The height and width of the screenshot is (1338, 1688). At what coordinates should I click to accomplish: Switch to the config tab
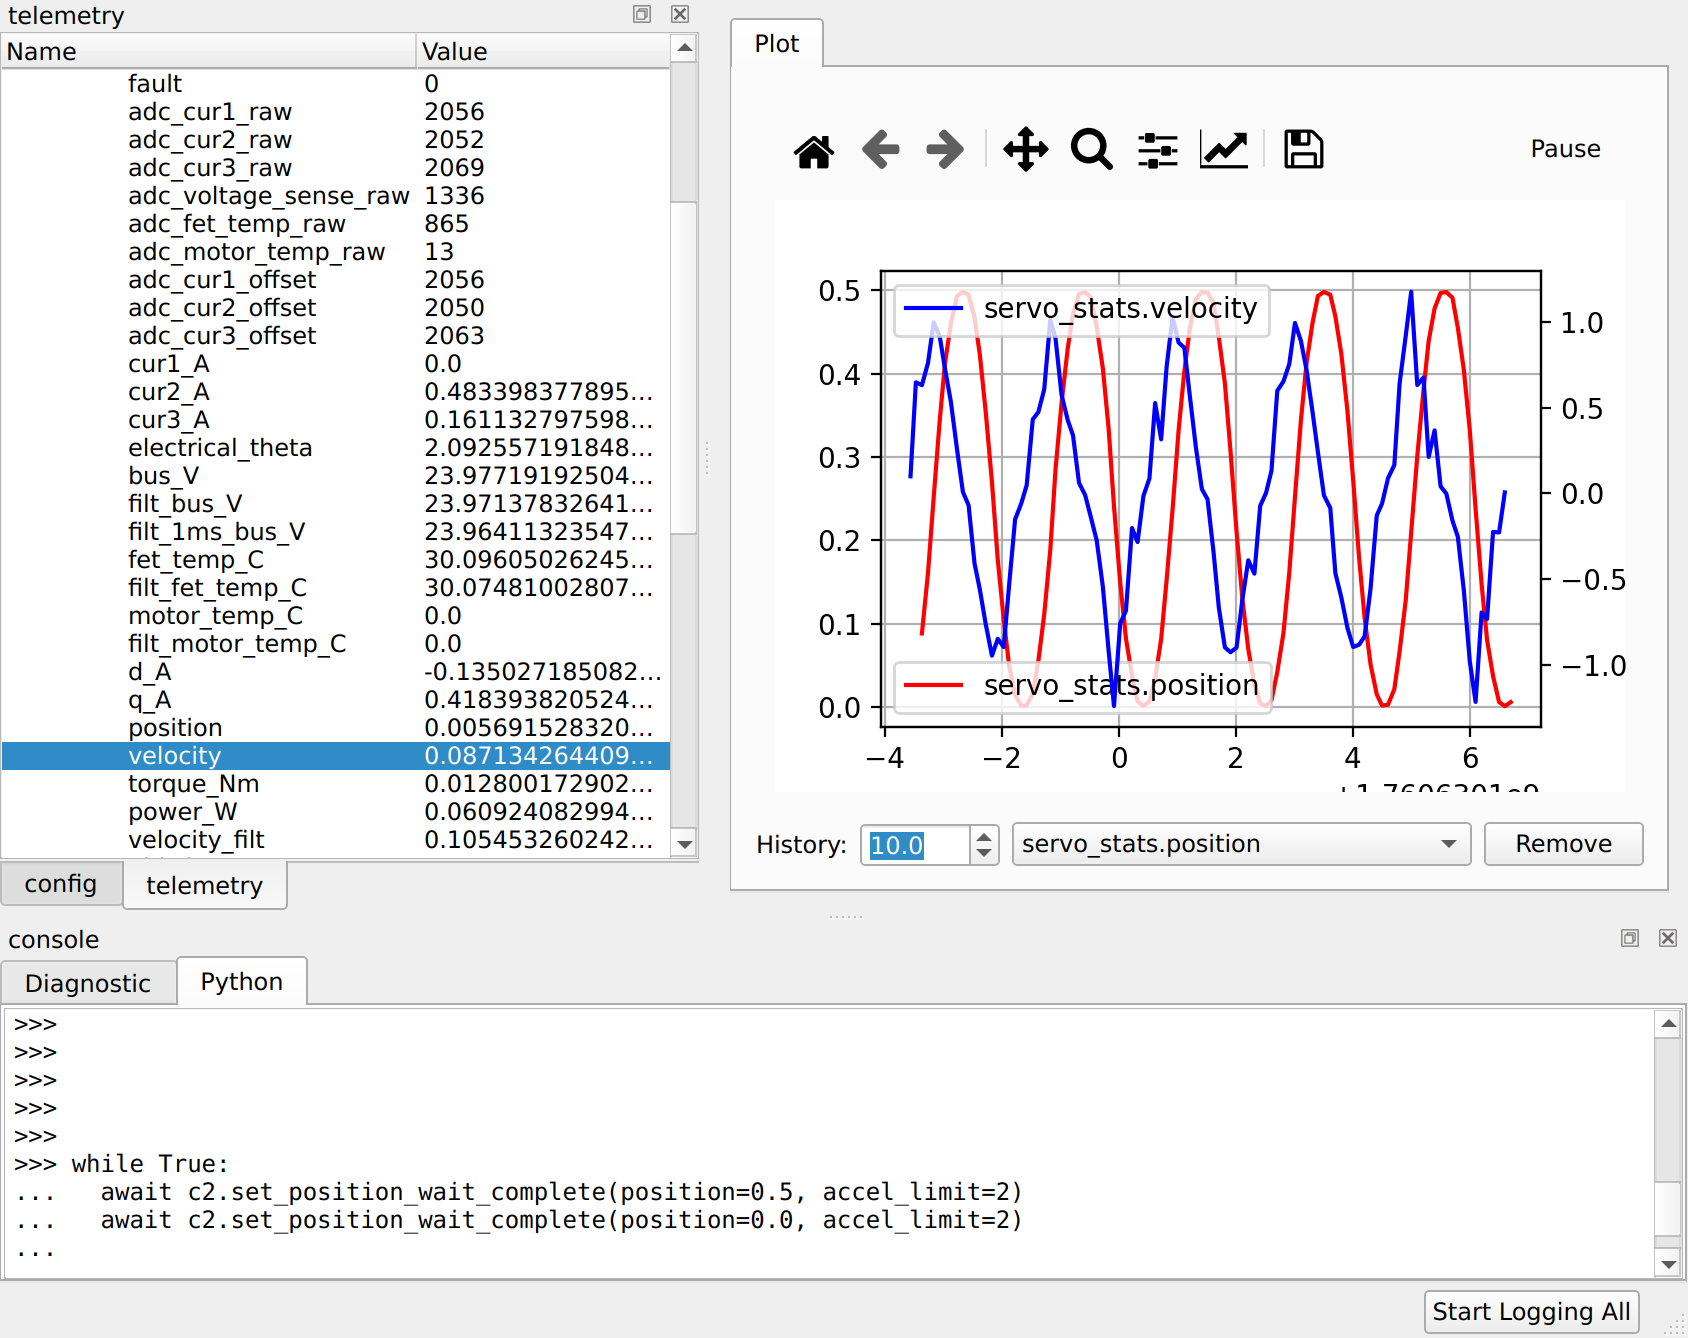61,884
